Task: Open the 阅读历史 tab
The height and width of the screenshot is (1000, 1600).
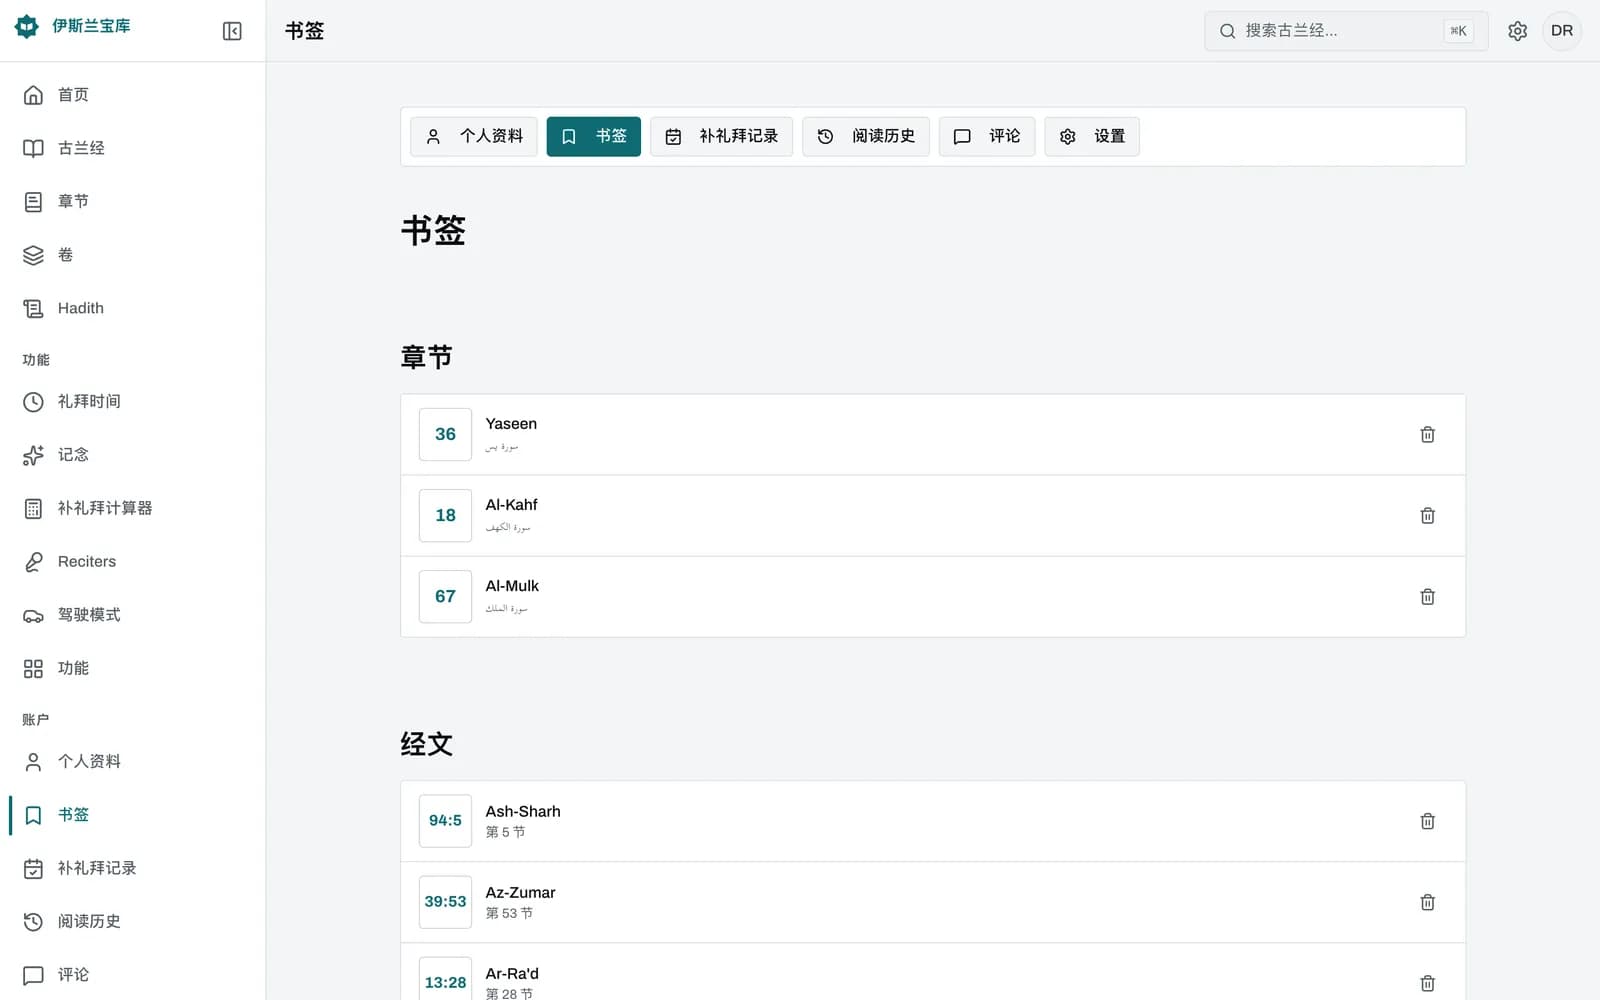Action: pyautogui.click(x=866, y=136)
